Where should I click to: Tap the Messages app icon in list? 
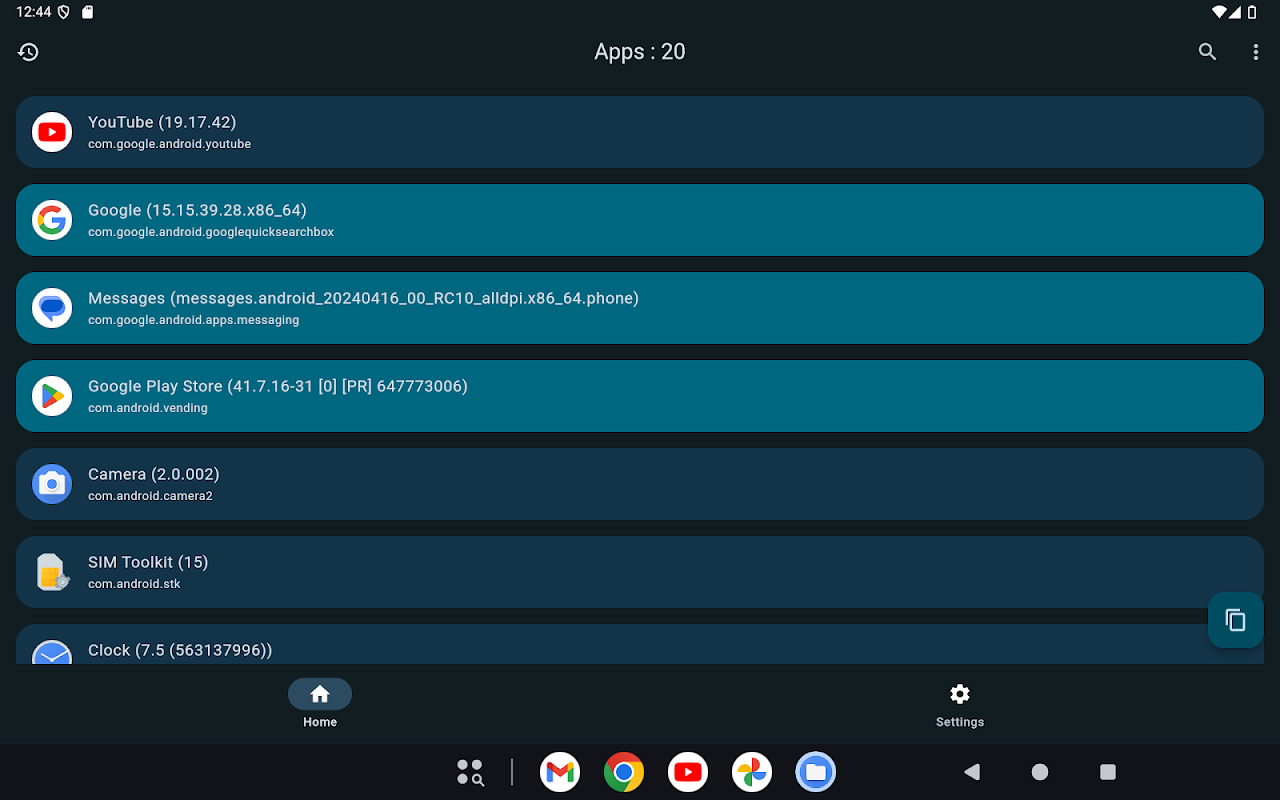pyautogui.click(x=52, y=308)
